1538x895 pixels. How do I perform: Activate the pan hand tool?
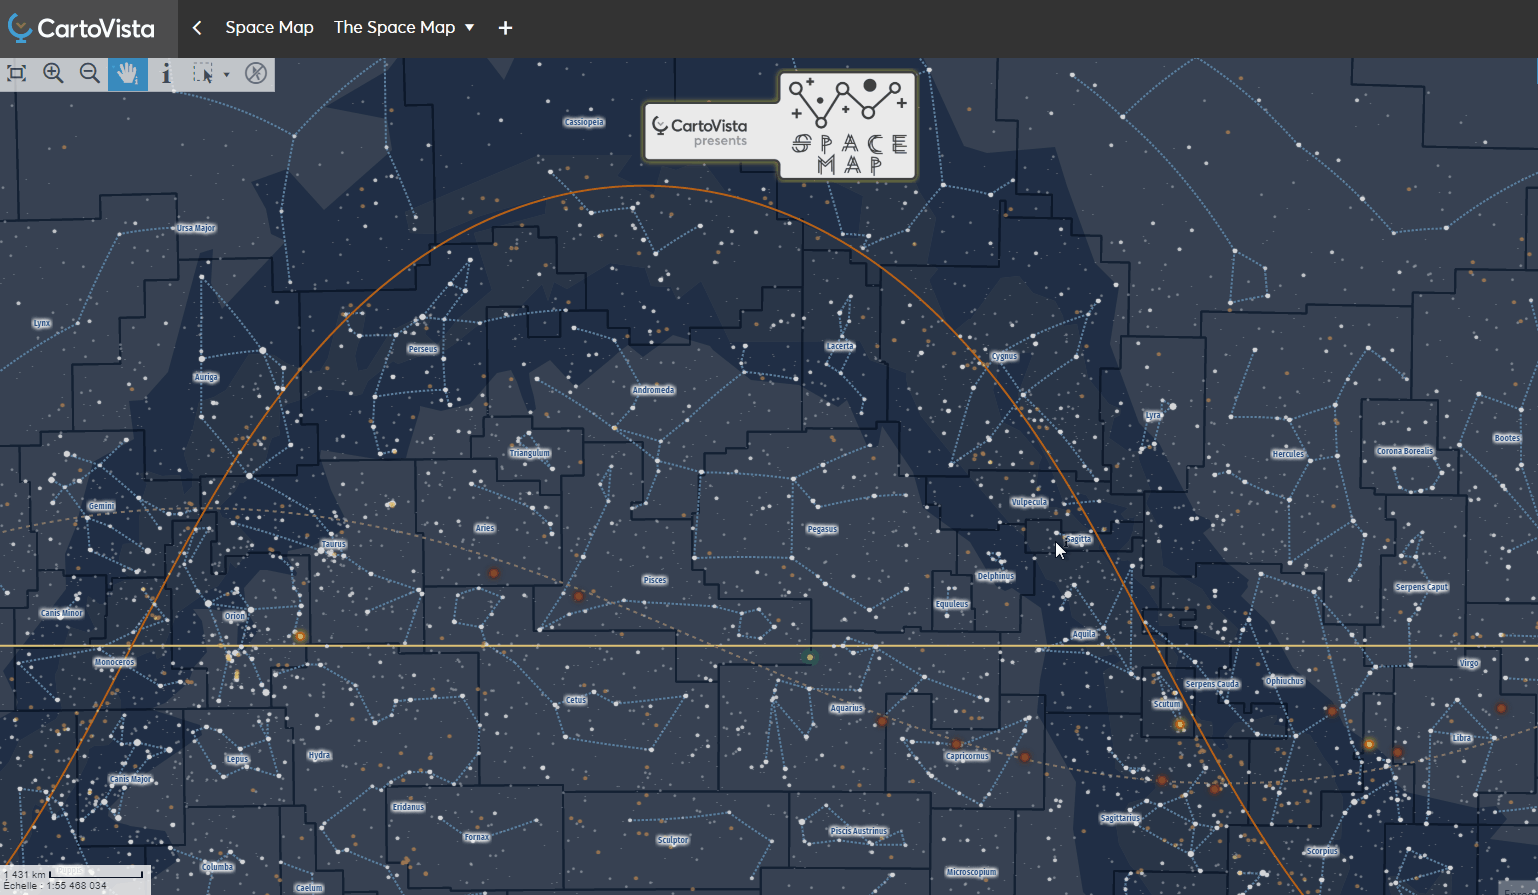coord(128,73)
